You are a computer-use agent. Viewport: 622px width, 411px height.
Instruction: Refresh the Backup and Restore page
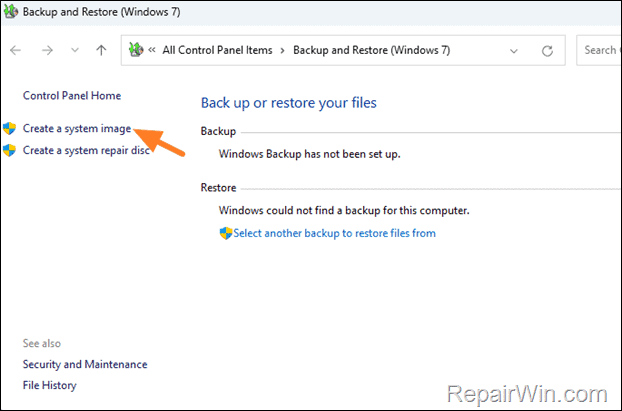click(547, 51)
